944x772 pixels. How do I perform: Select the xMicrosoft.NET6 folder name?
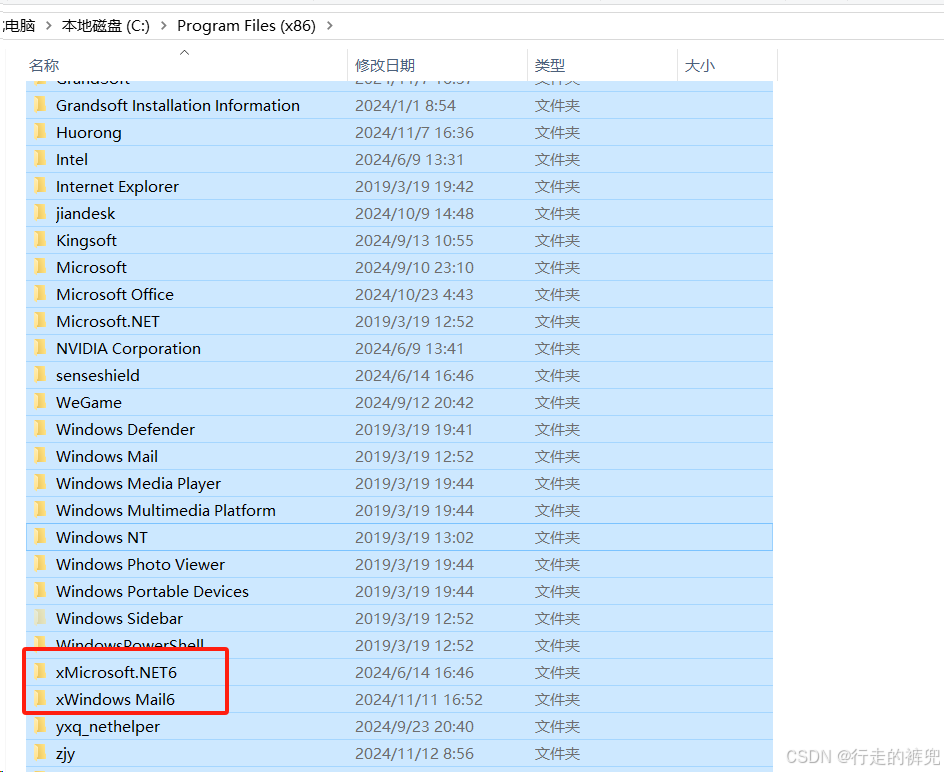pyautogui.click(x=116, y=672)
